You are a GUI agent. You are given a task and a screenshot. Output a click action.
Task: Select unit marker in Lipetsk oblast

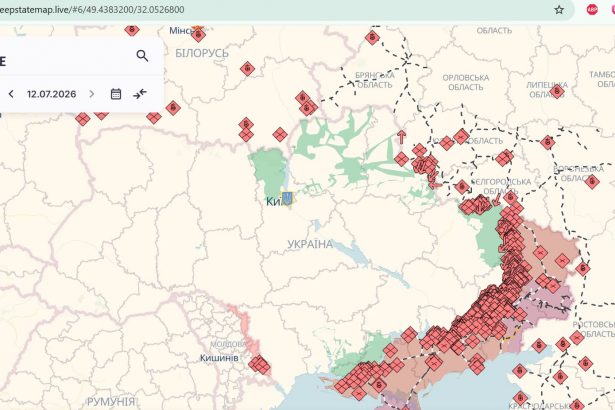pyautogui.click(x=557, y=92)
